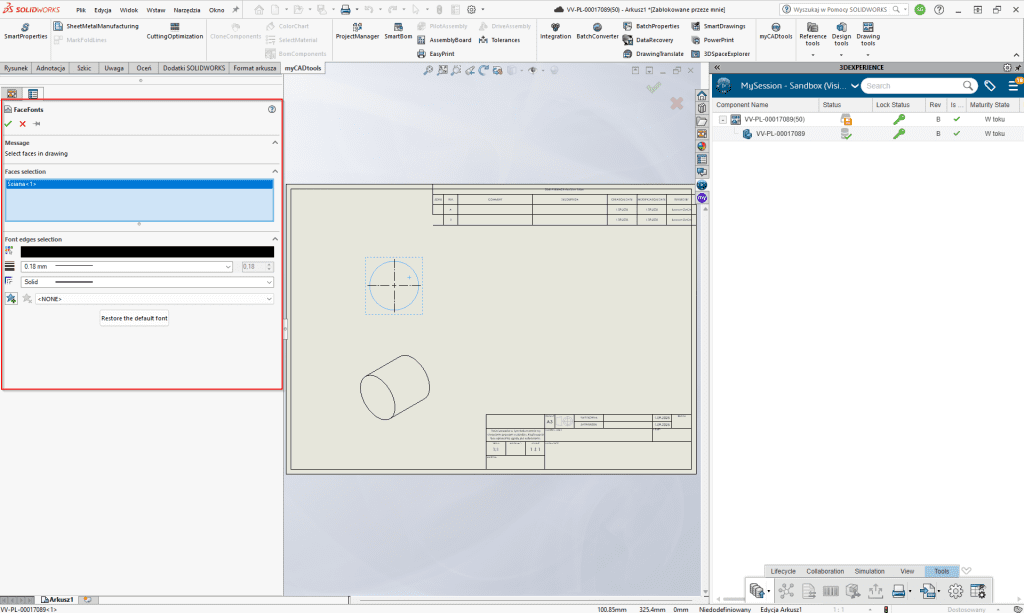Open the DataRecovery tool
This screenshot has height=613, width=1024.
(648, 40)
